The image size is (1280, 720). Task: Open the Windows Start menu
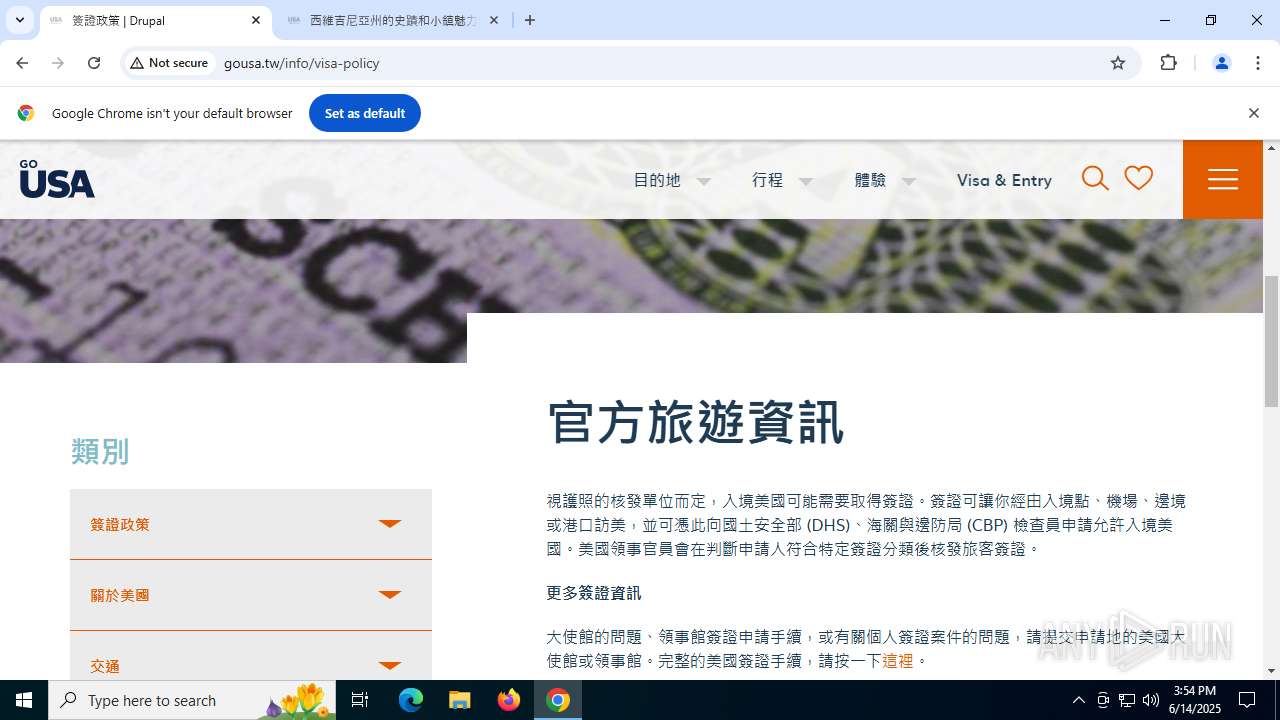click(x=24, y=700)
